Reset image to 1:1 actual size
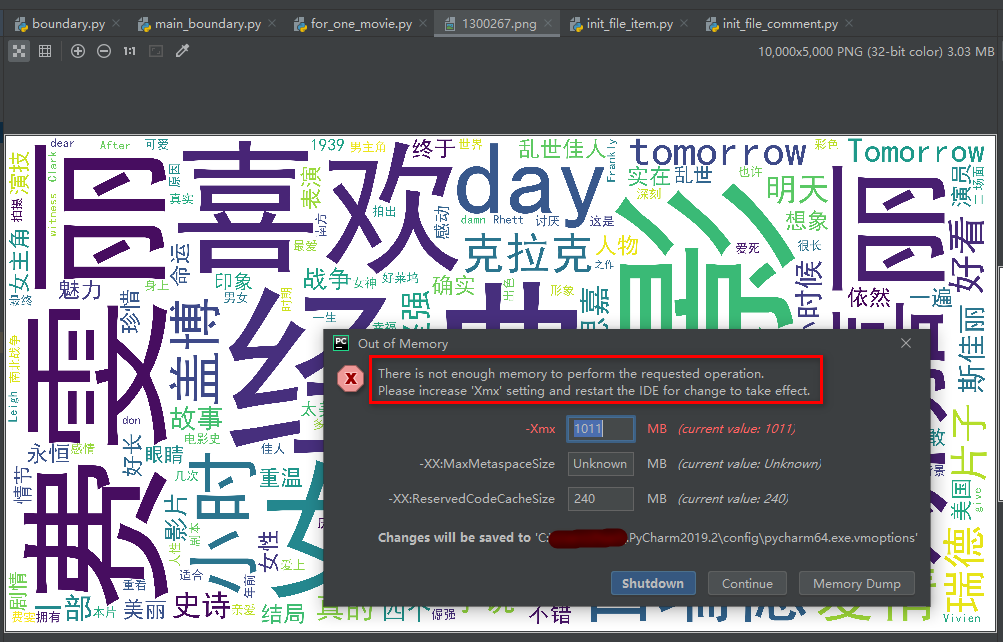This screenshot has height=642, width=1003. [130, 51]
